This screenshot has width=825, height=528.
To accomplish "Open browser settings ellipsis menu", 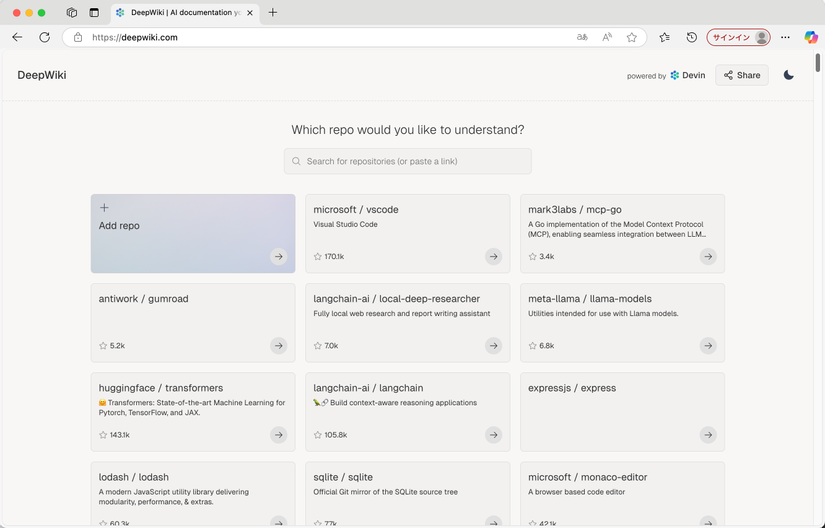I will tap(785, 37).
